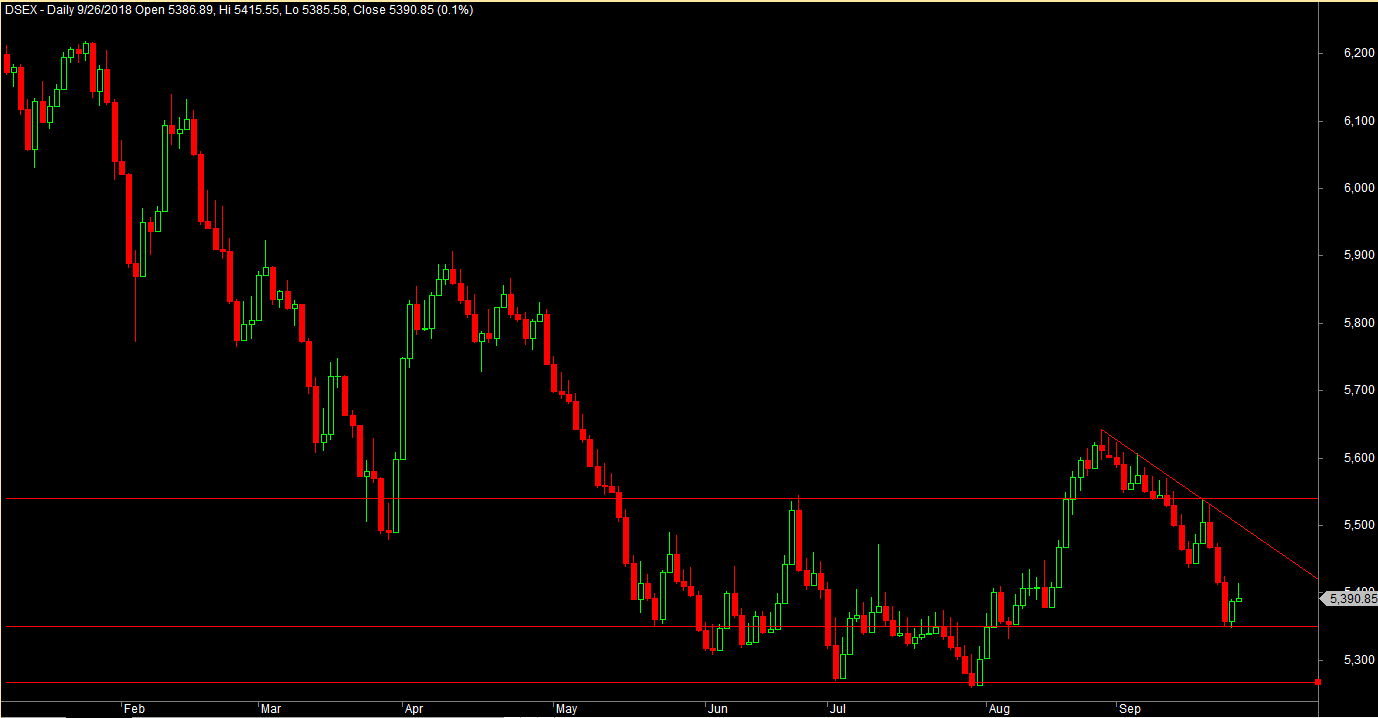Click the Jun label on the date axis
The height and width of the screenshot is (718, 1378).
717,709
